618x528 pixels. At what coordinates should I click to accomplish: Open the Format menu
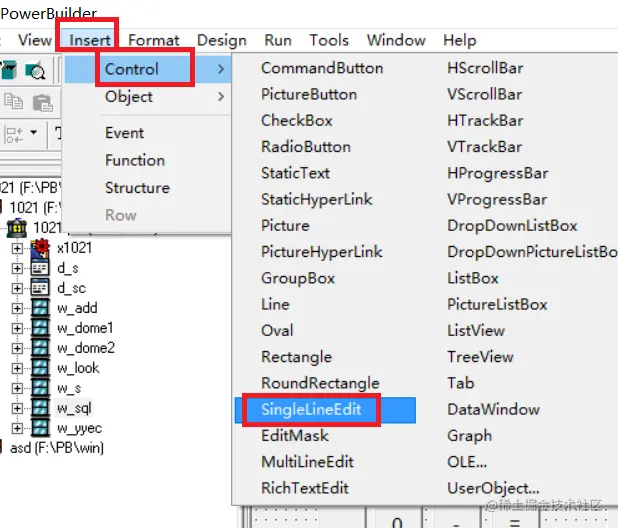[x=153, y=40]
